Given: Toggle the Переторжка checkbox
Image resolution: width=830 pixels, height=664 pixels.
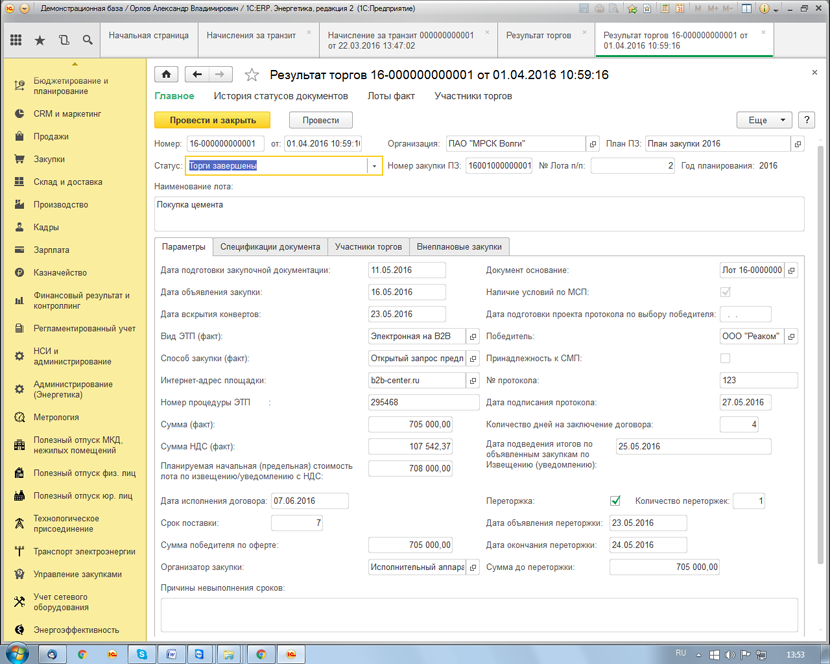Looking at the screenshot, I should [615, 500].
